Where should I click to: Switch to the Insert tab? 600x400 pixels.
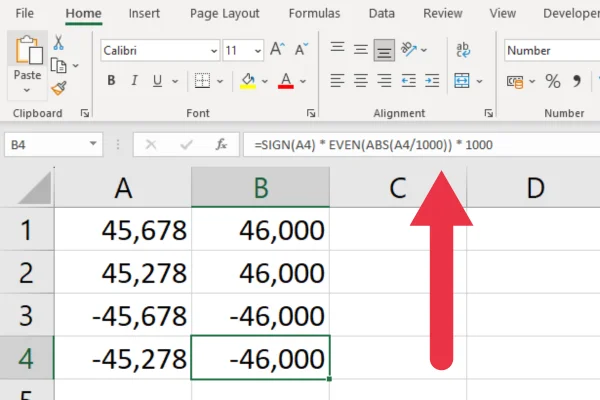tap(144, 13)
